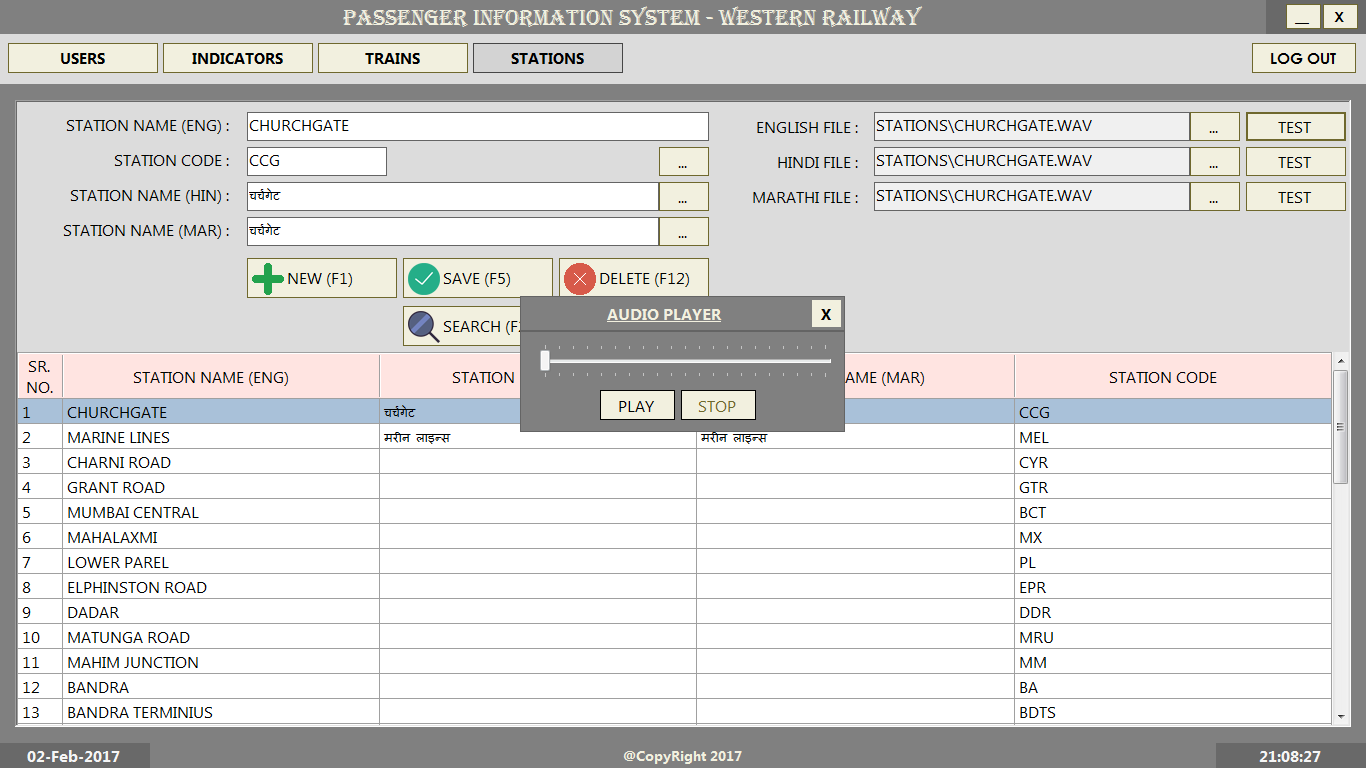
Task: Stop audio in the Audio Player
Action: [x=717, y=406]
